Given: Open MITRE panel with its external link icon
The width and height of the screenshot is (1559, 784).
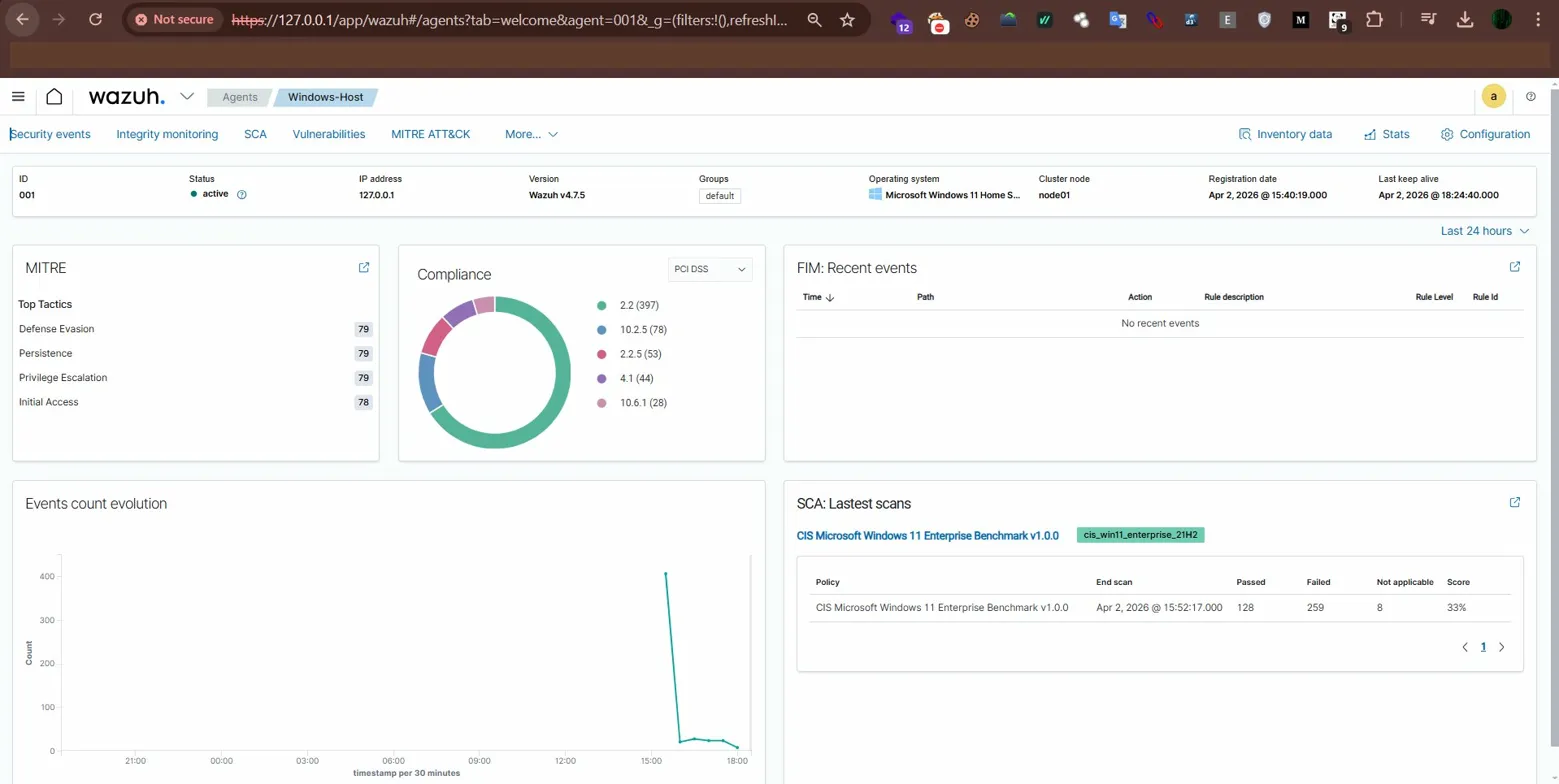Looking at the screenshot, I should (363, 267).
